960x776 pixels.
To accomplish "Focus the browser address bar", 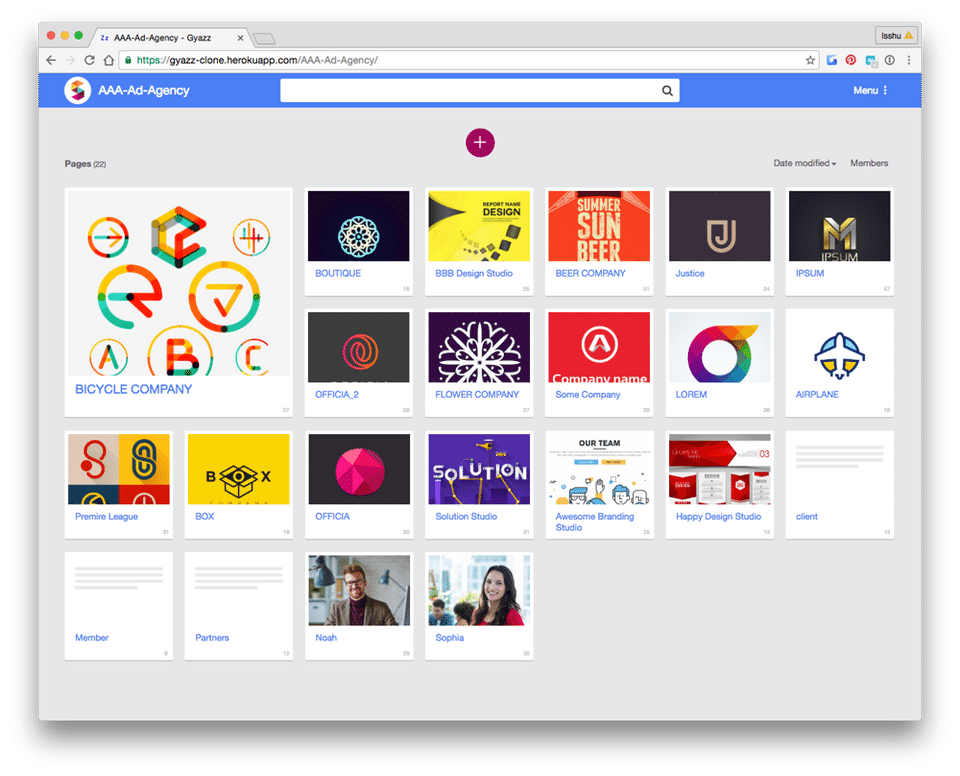I will 465,60.
